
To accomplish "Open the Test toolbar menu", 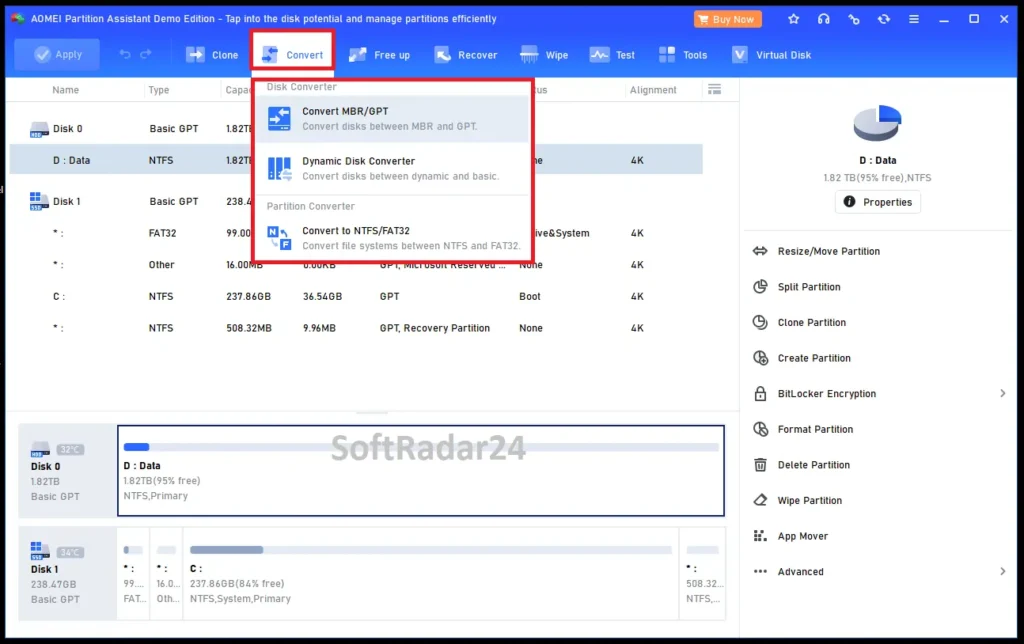I will click(x=612, y=55).
